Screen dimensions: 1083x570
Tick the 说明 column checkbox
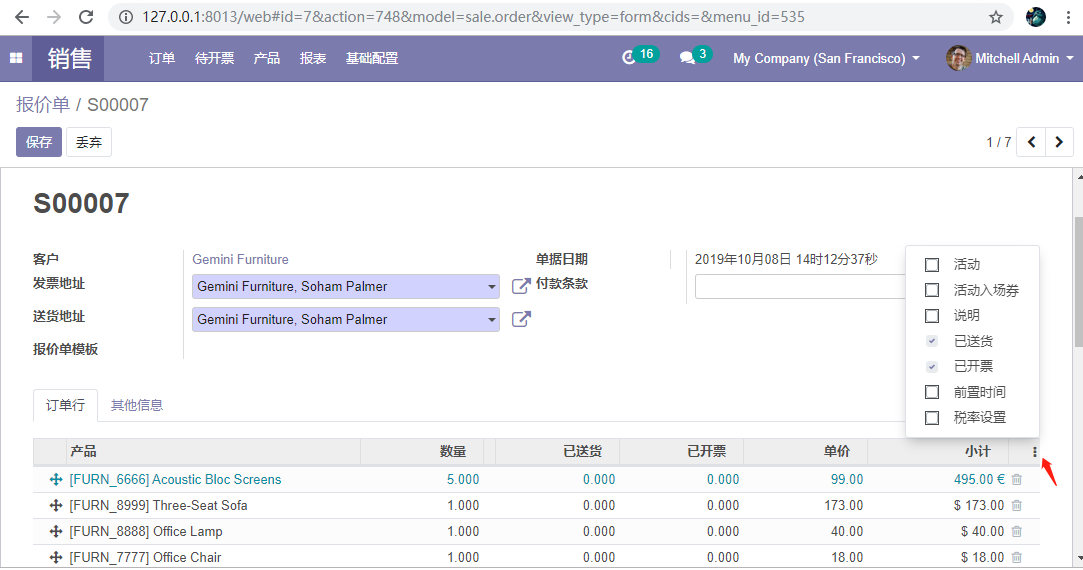932,316
